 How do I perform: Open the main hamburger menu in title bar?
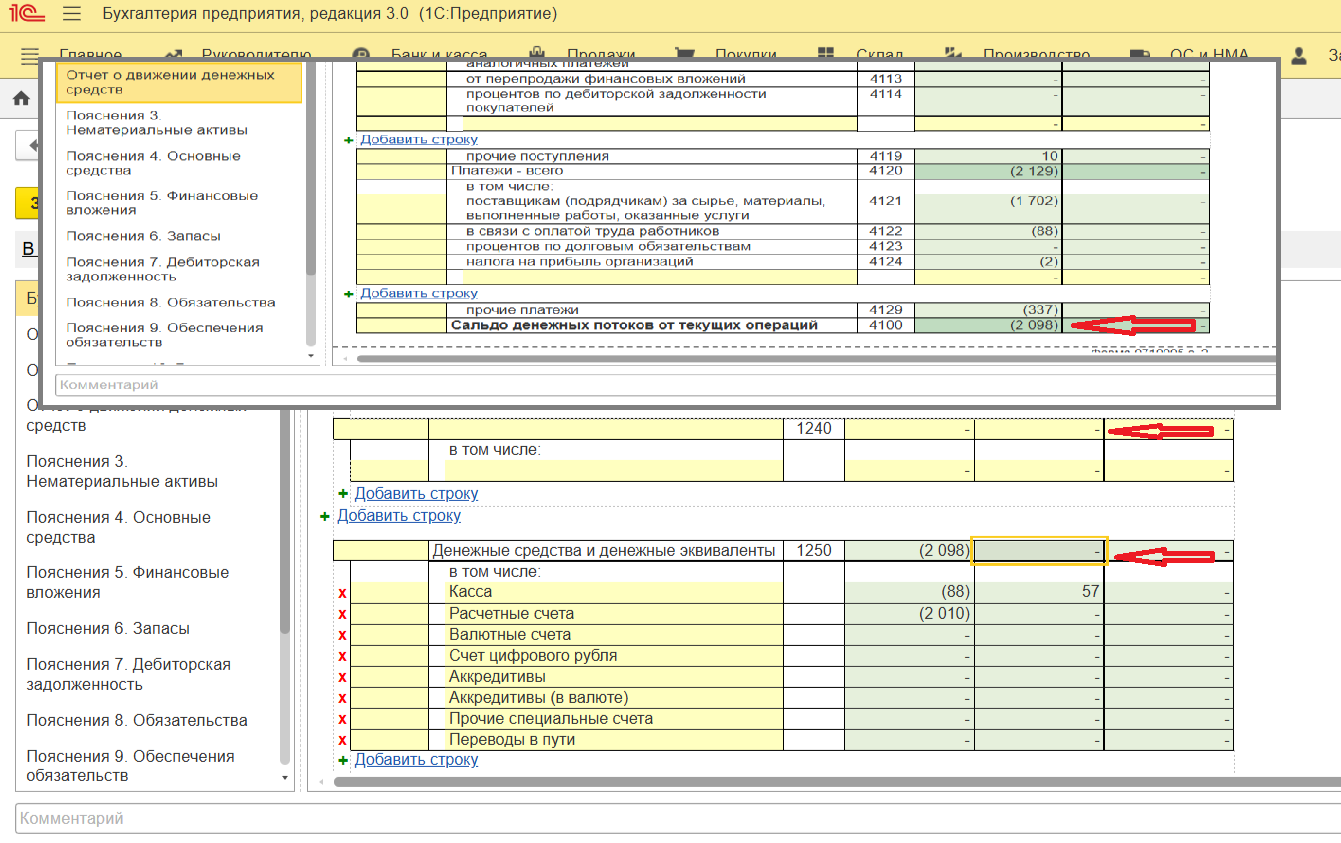[x=71, y=14]
